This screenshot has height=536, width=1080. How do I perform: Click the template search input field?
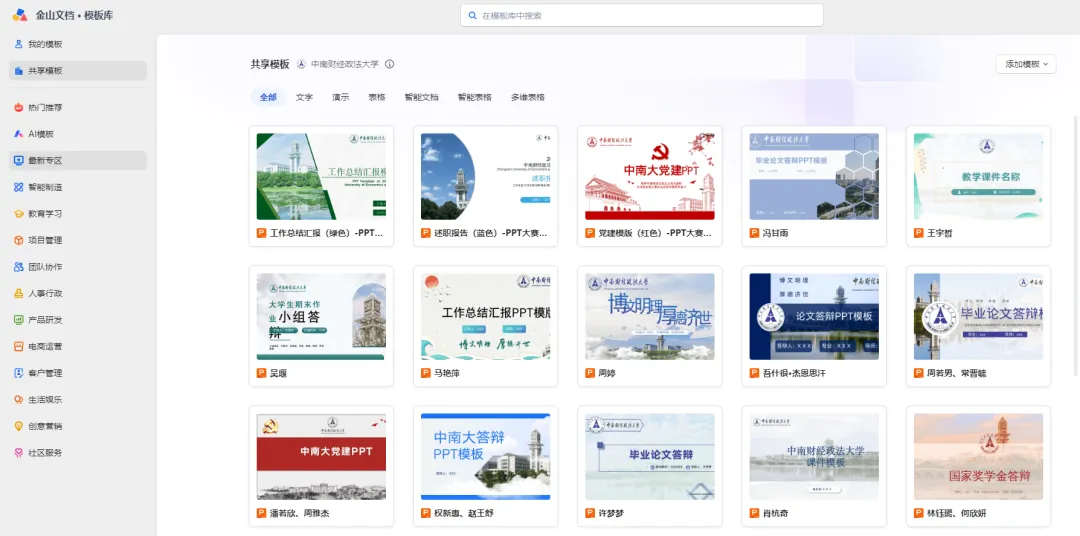click(x=642, y=15)
